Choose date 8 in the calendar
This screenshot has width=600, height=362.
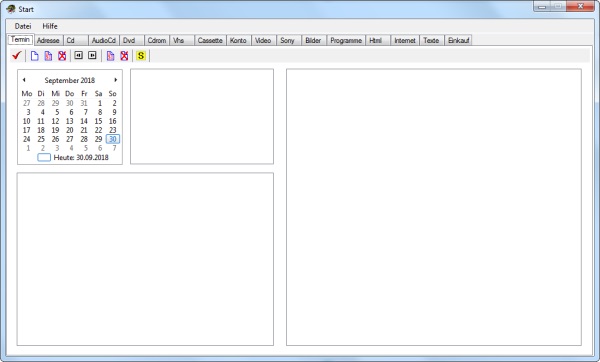(100, 112)
